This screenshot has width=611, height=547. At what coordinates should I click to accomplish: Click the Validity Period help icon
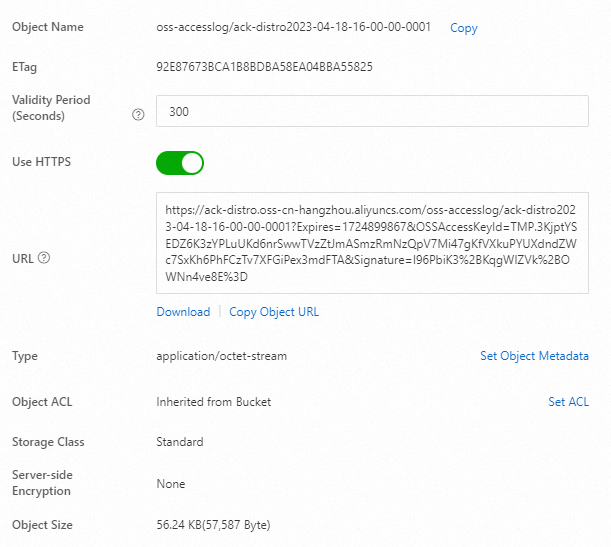click(139, 115)
